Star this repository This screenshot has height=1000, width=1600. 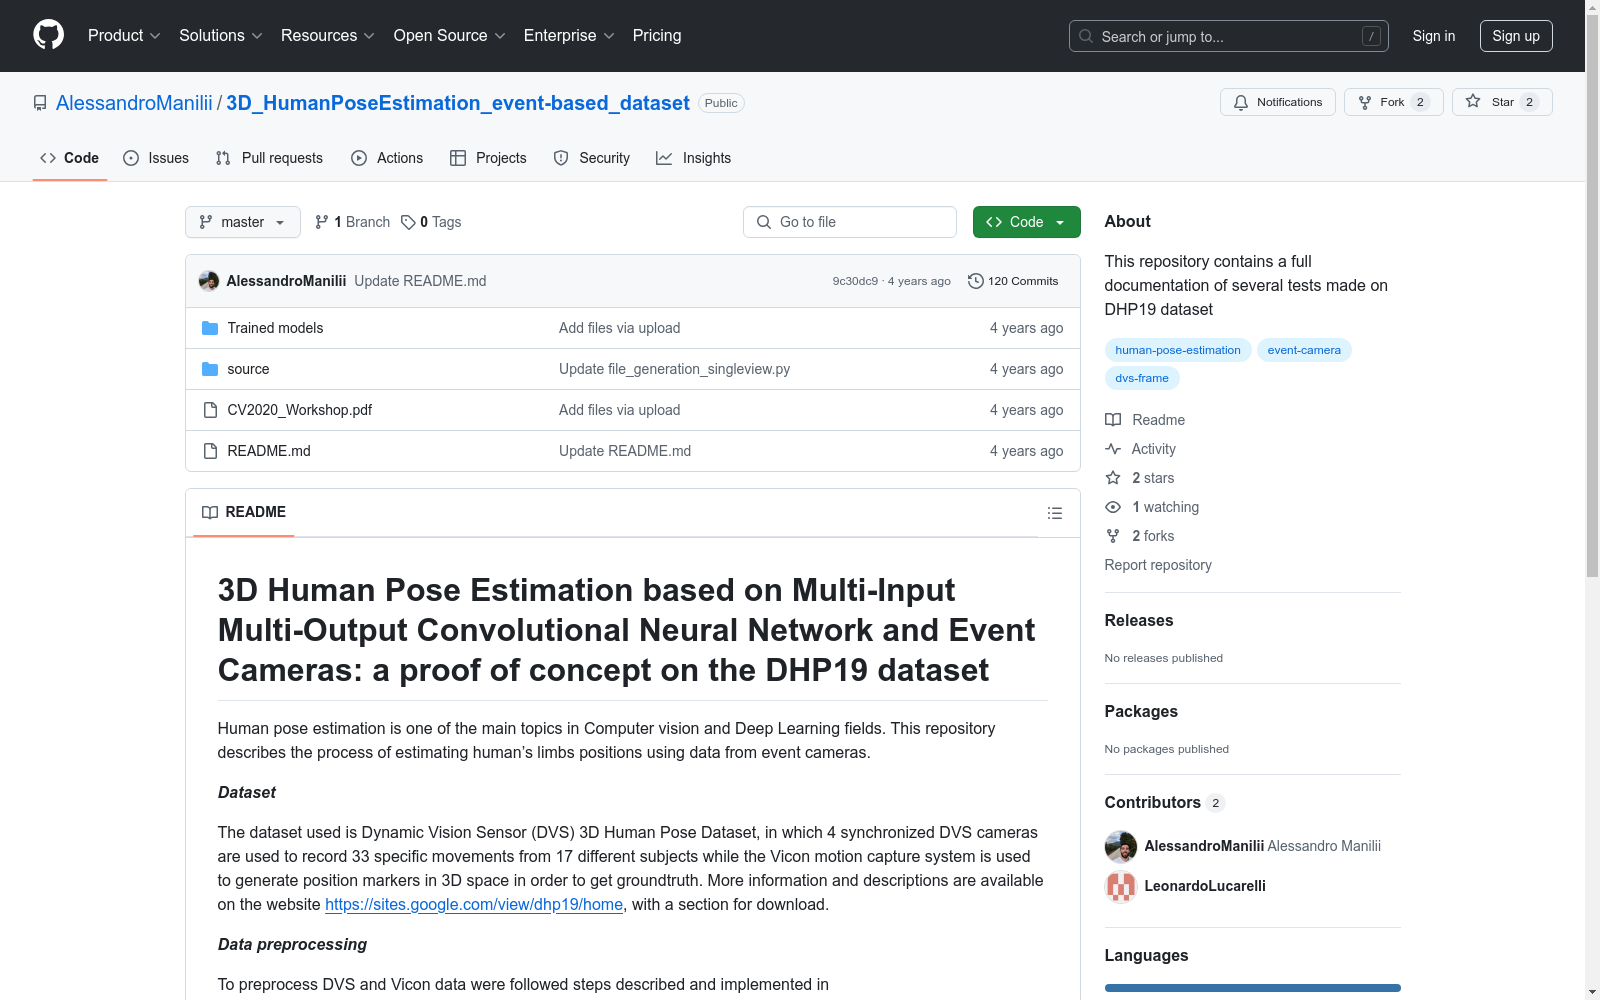pyautogui.click(x=1502, y=102)
